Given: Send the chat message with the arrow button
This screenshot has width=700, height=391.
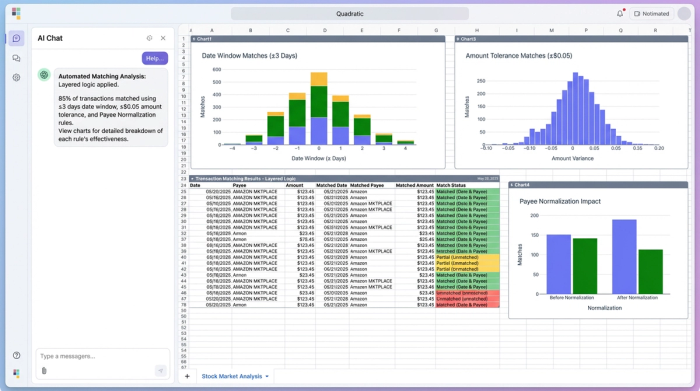Looking at the screenshot, I should click(x=161, y=370).
